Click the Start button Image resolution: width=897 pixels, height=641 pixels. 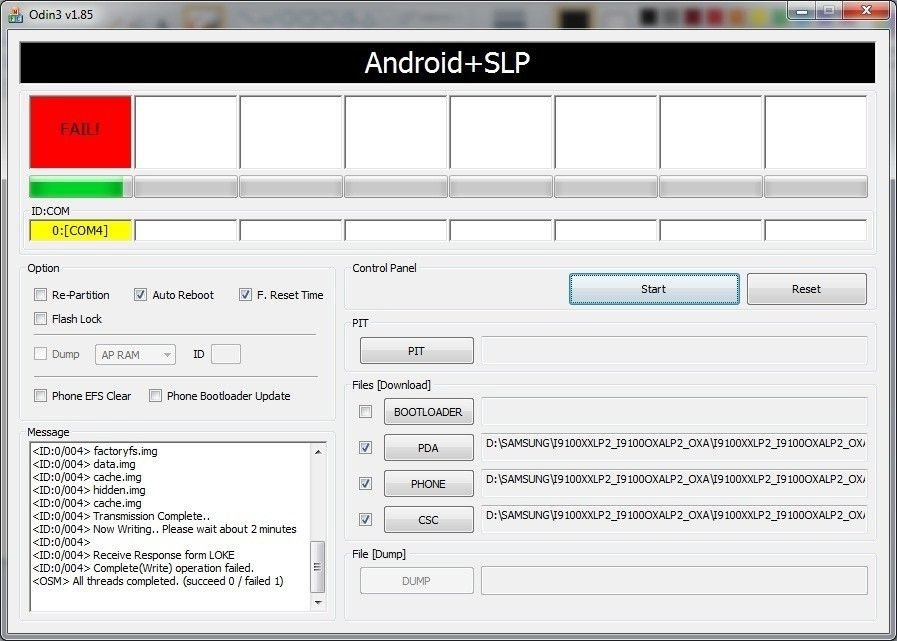654,289
